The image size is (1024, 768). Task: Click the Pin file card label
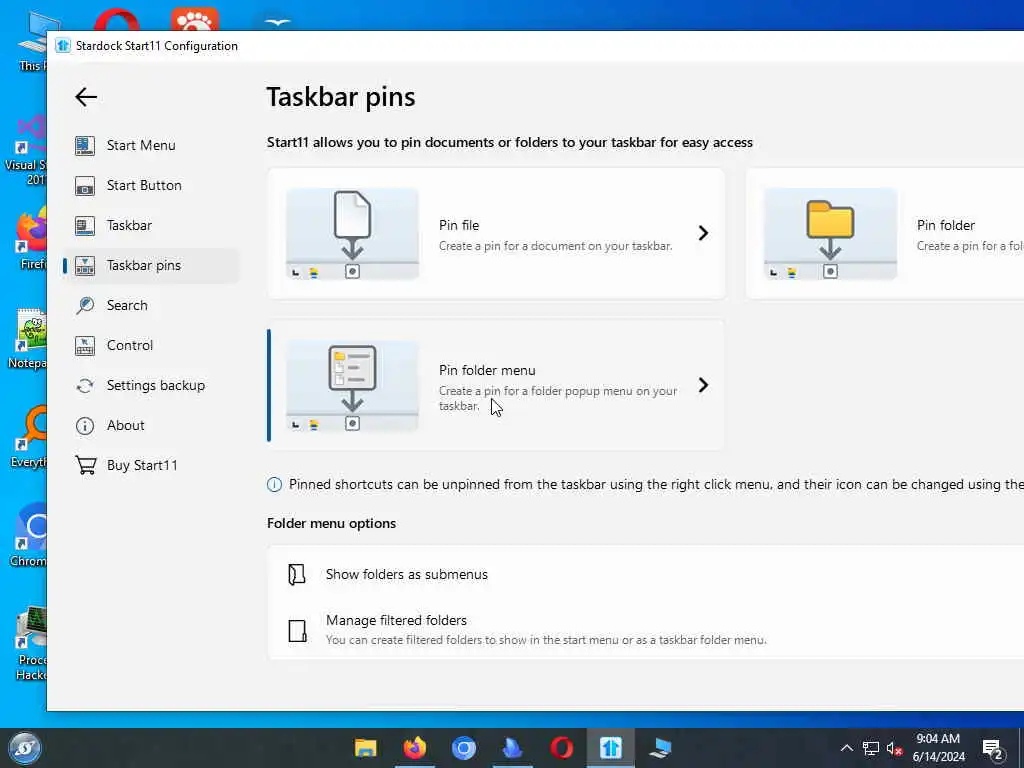[x=459, y=225]
